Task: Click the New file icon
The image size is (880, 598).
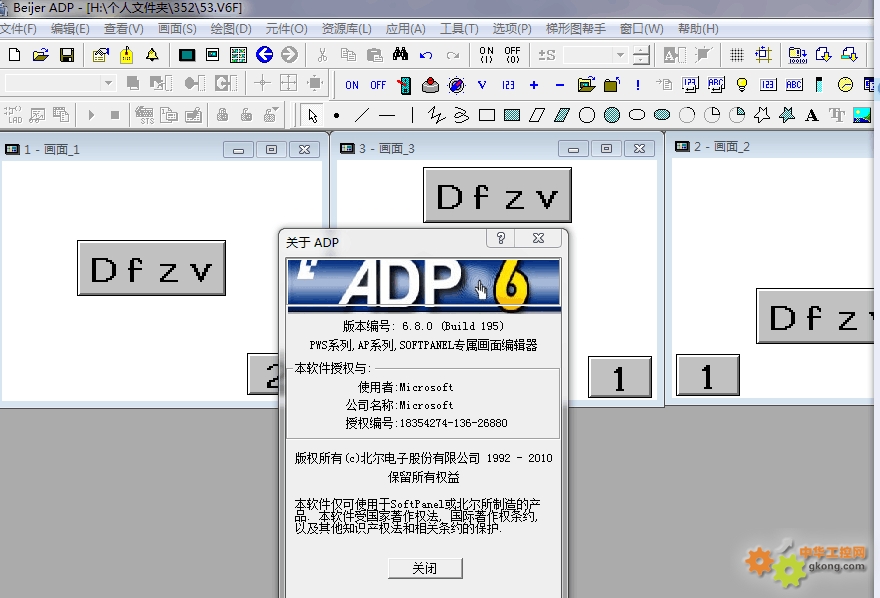Action: [x=15, y=54]
